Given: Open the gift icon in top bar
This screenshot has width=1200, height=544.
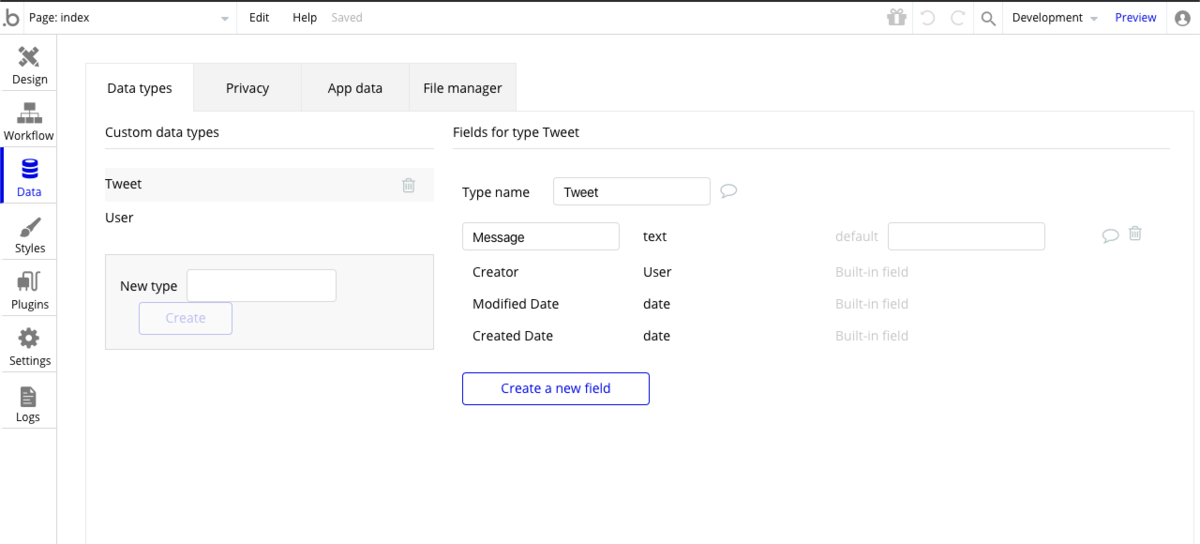Looking at the screenshot, I should pos(896,18).
